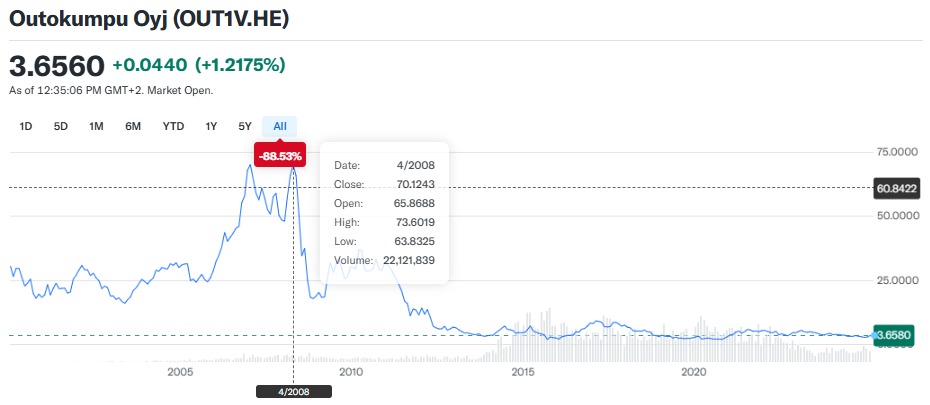Click the 4/2008 date marker on the axis
This screenshot has height=405, width=930.
(x=292, y=391)
